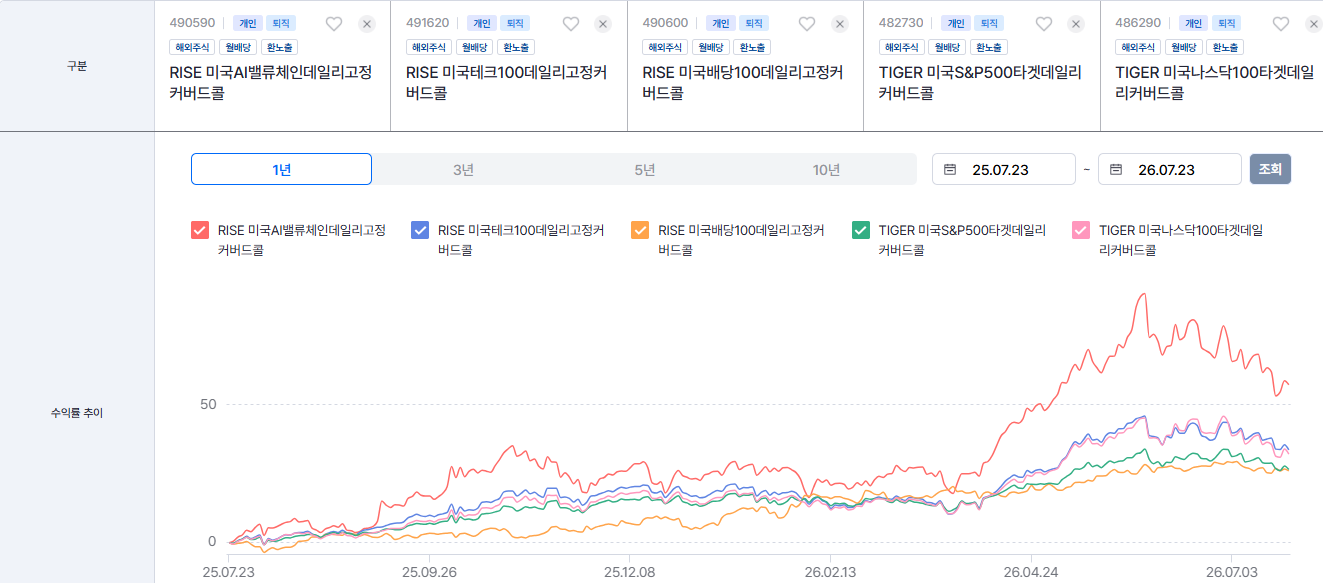Remove TIGER 미국나스닥100타겟데일리커버드콜 card with X

pos(1313,24)
